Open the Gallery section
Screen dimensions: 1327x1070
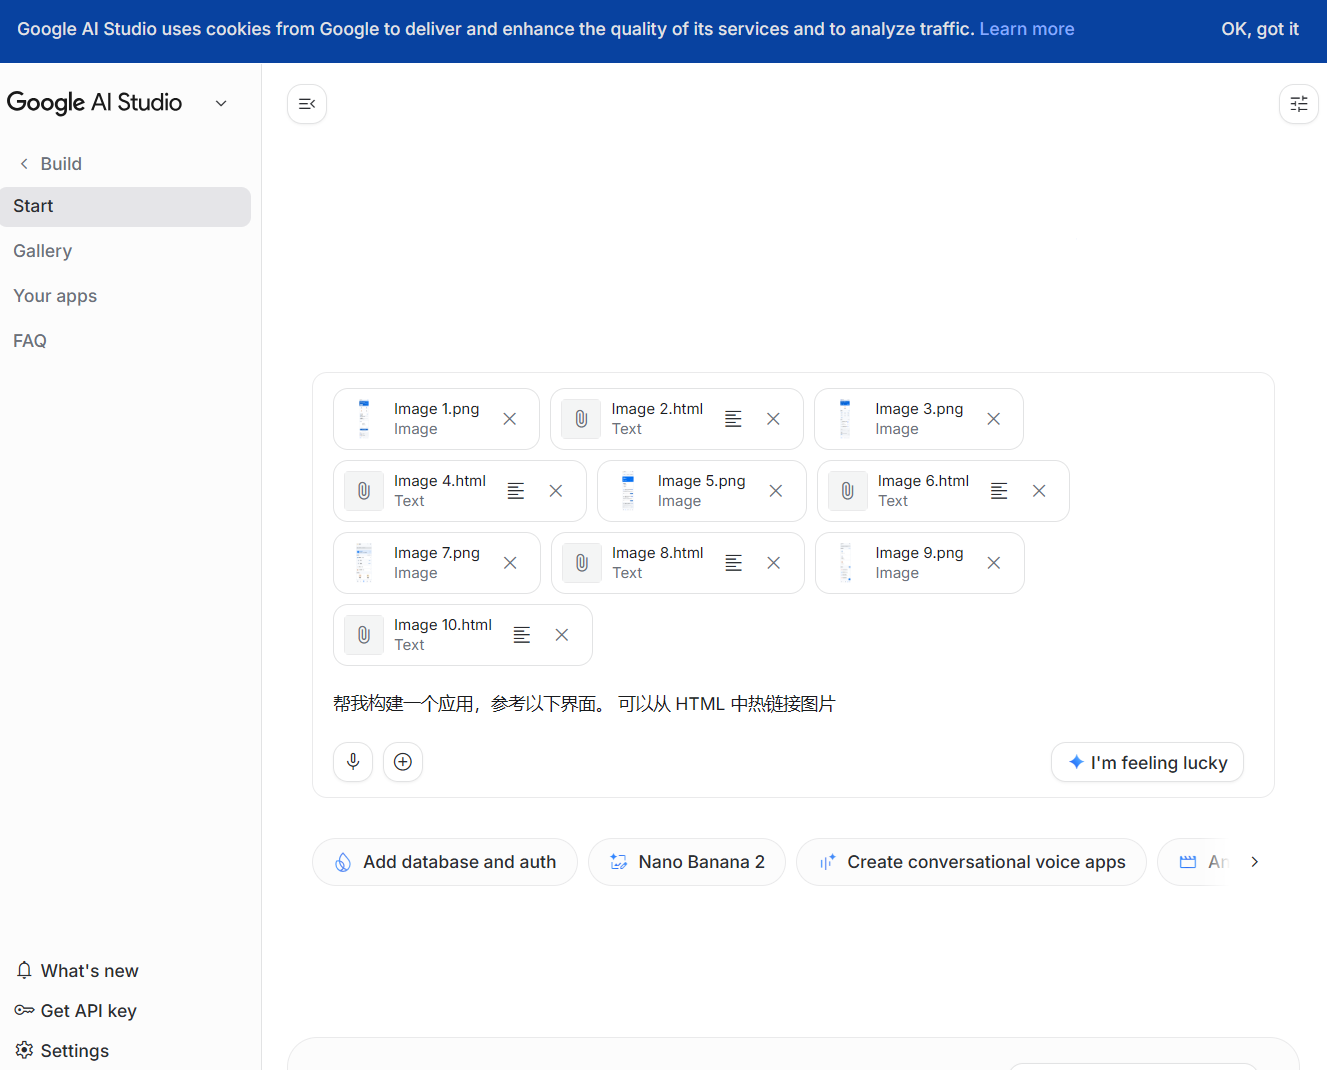pos(43,251)
